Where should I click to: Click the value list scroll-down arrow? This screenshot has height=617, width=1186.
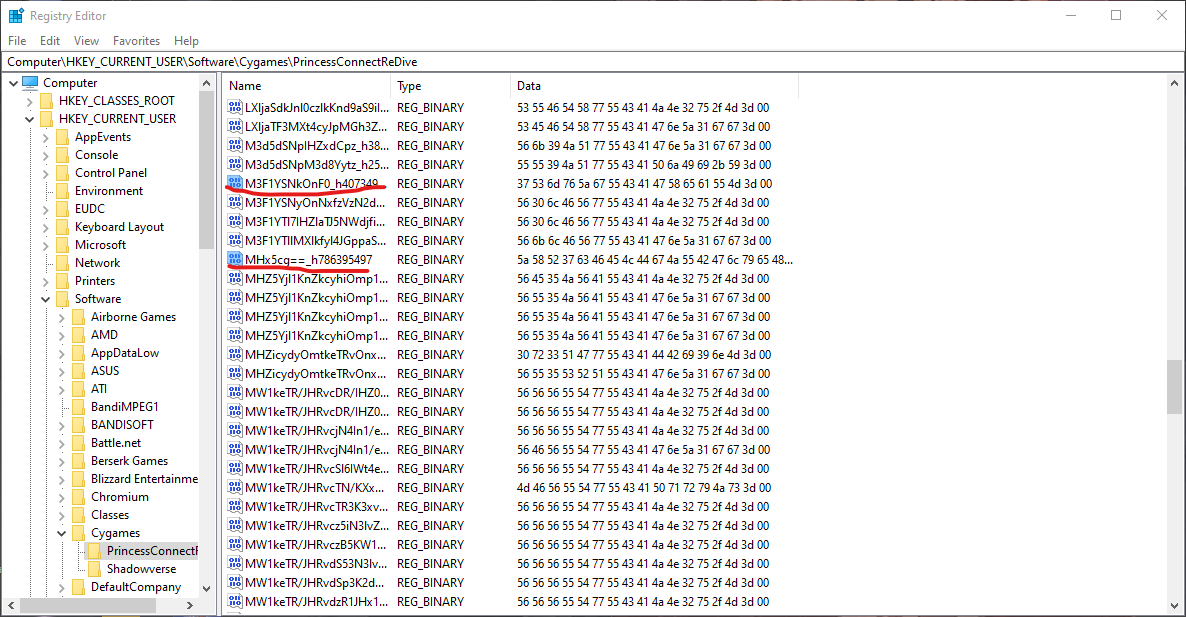pos(1174,606)
